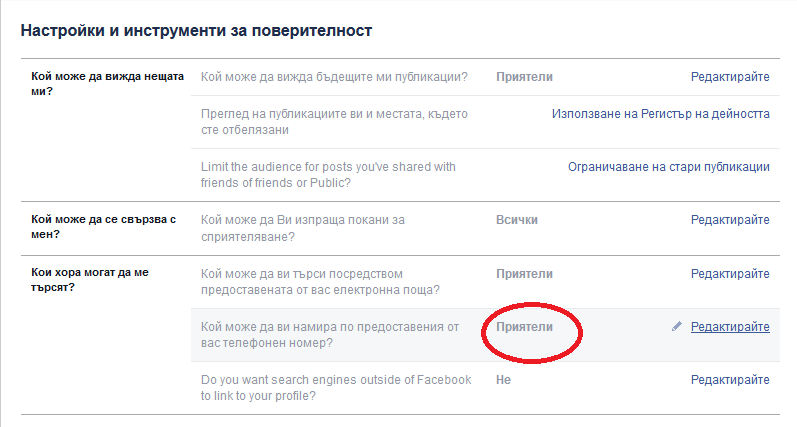Edit lookup by email address setting
The width and height of the screenshot is (797, 427).
730,273
